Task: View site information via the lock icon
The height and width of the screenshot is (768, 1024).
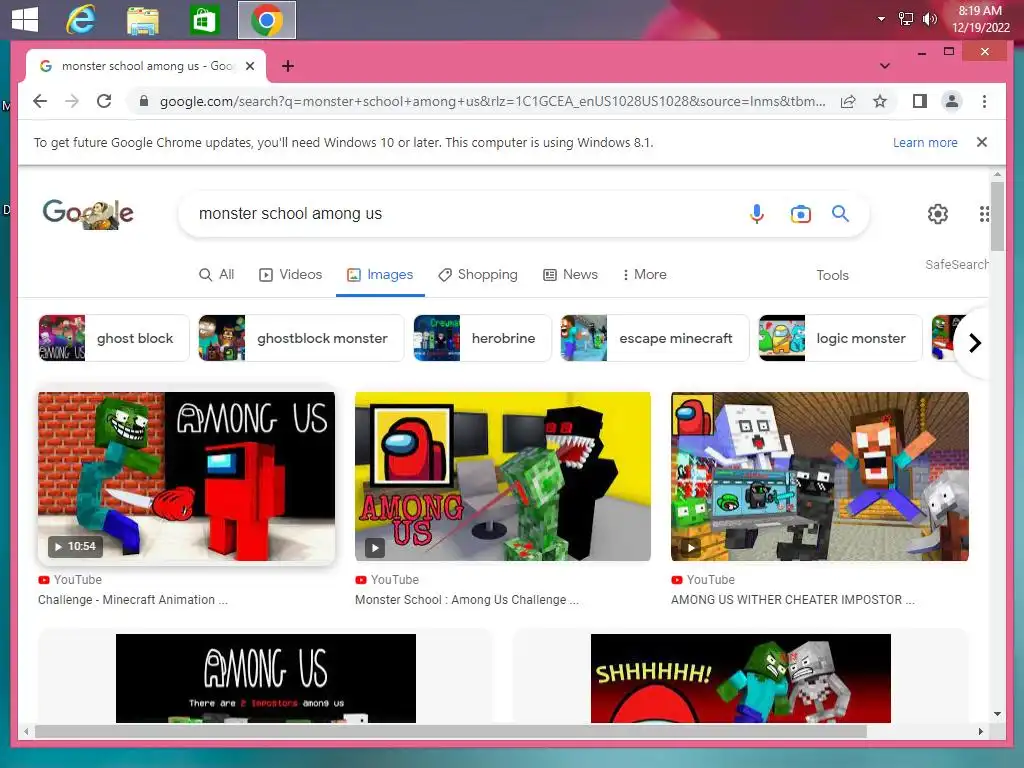Action: click(144, 101)
